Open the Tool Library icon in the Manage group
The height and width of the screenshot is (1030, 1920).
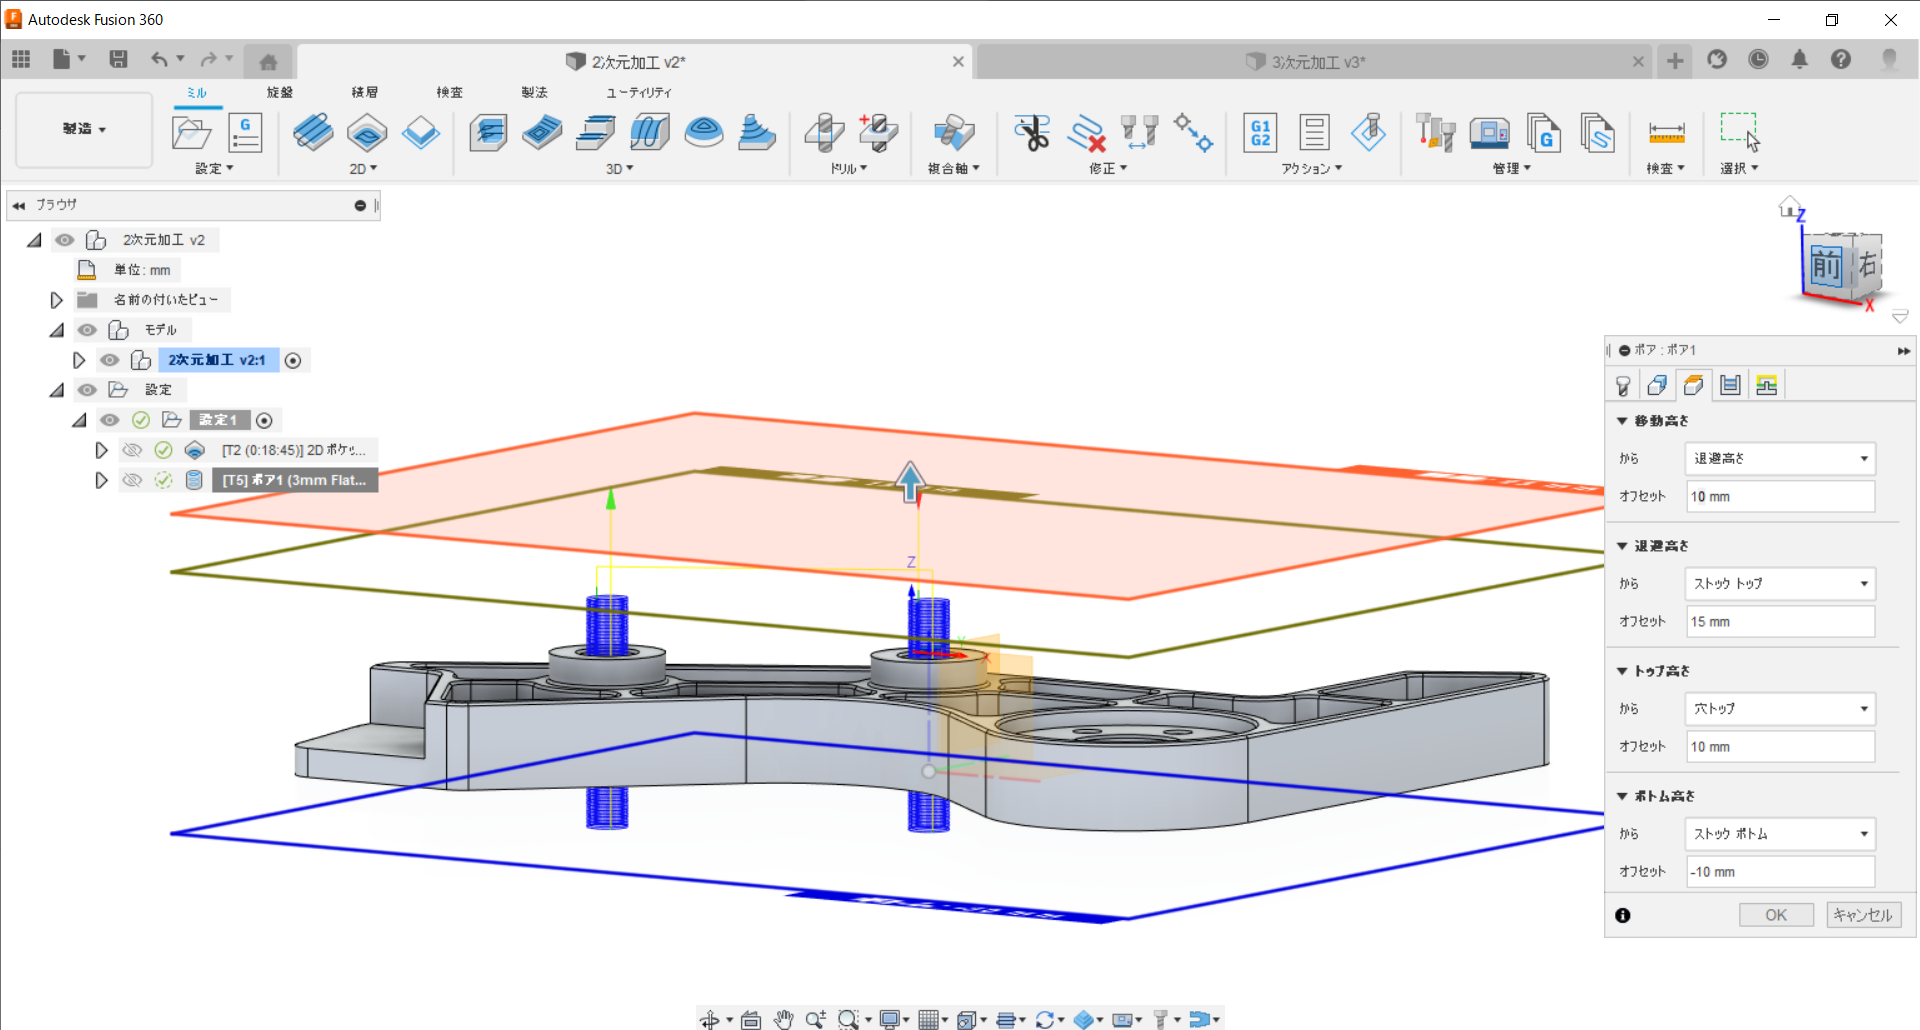click(x=1435, y=132)
